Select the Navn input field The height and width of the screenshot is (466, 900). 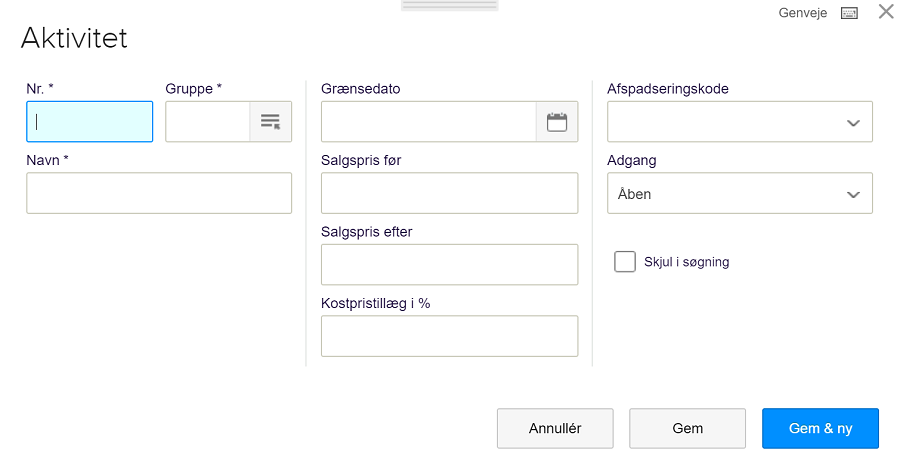tap(159, 193)
